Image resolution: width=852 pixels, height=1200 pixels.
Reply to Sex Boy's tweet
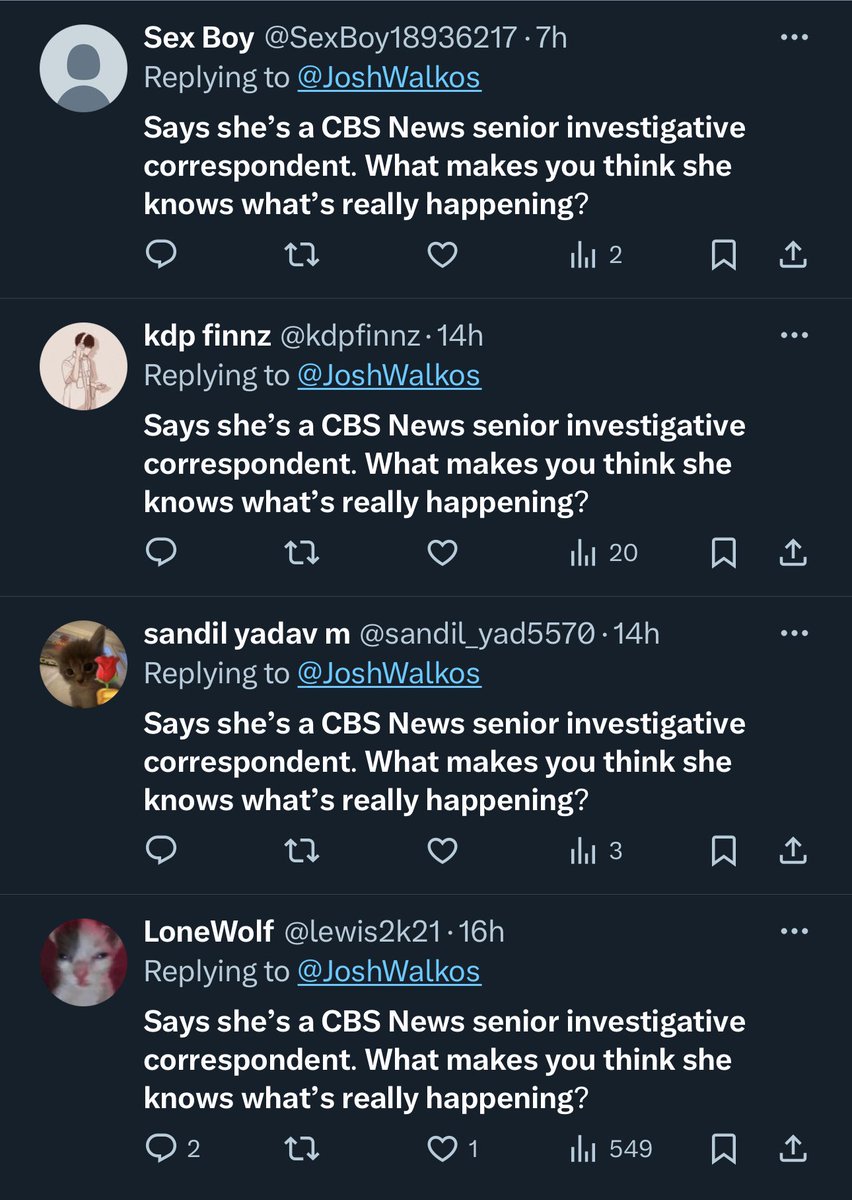161,256
